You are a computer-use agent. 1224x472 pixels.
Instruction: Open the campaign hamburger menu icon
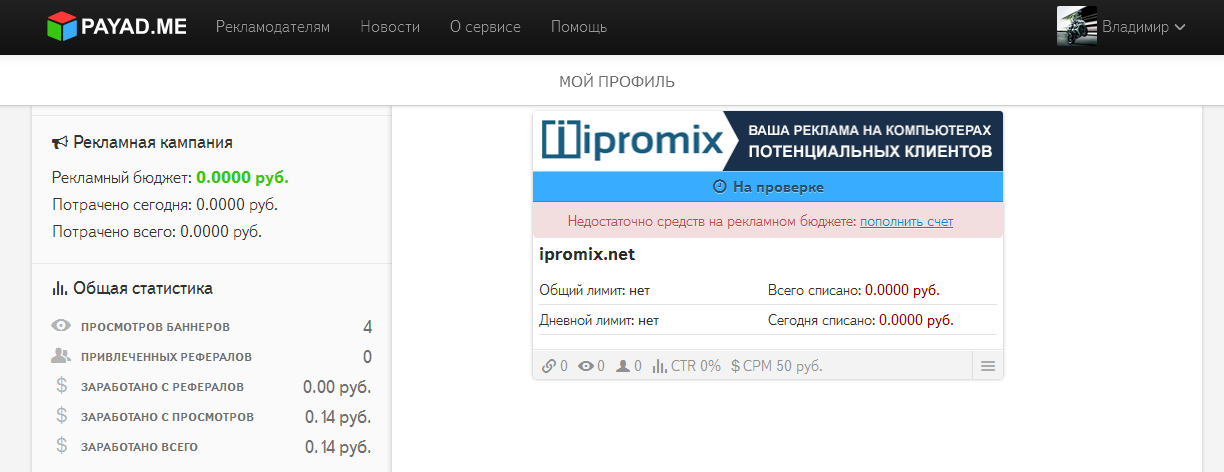click(988, 366)
